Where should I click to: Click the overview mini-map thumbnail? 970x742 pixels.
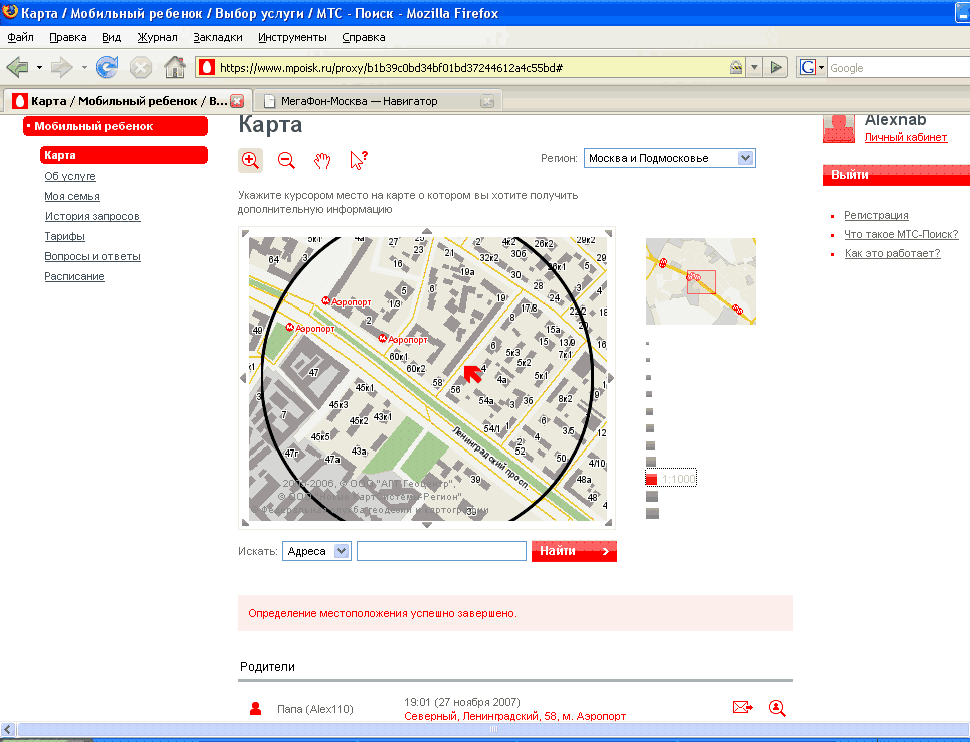[701, 282]
